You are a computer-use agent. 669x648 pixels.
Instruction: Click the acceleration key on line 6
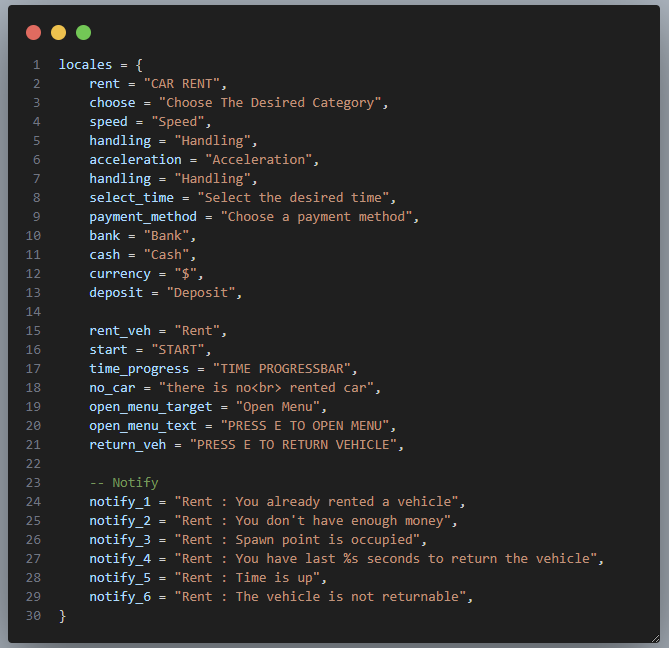[x=135, y=160]
